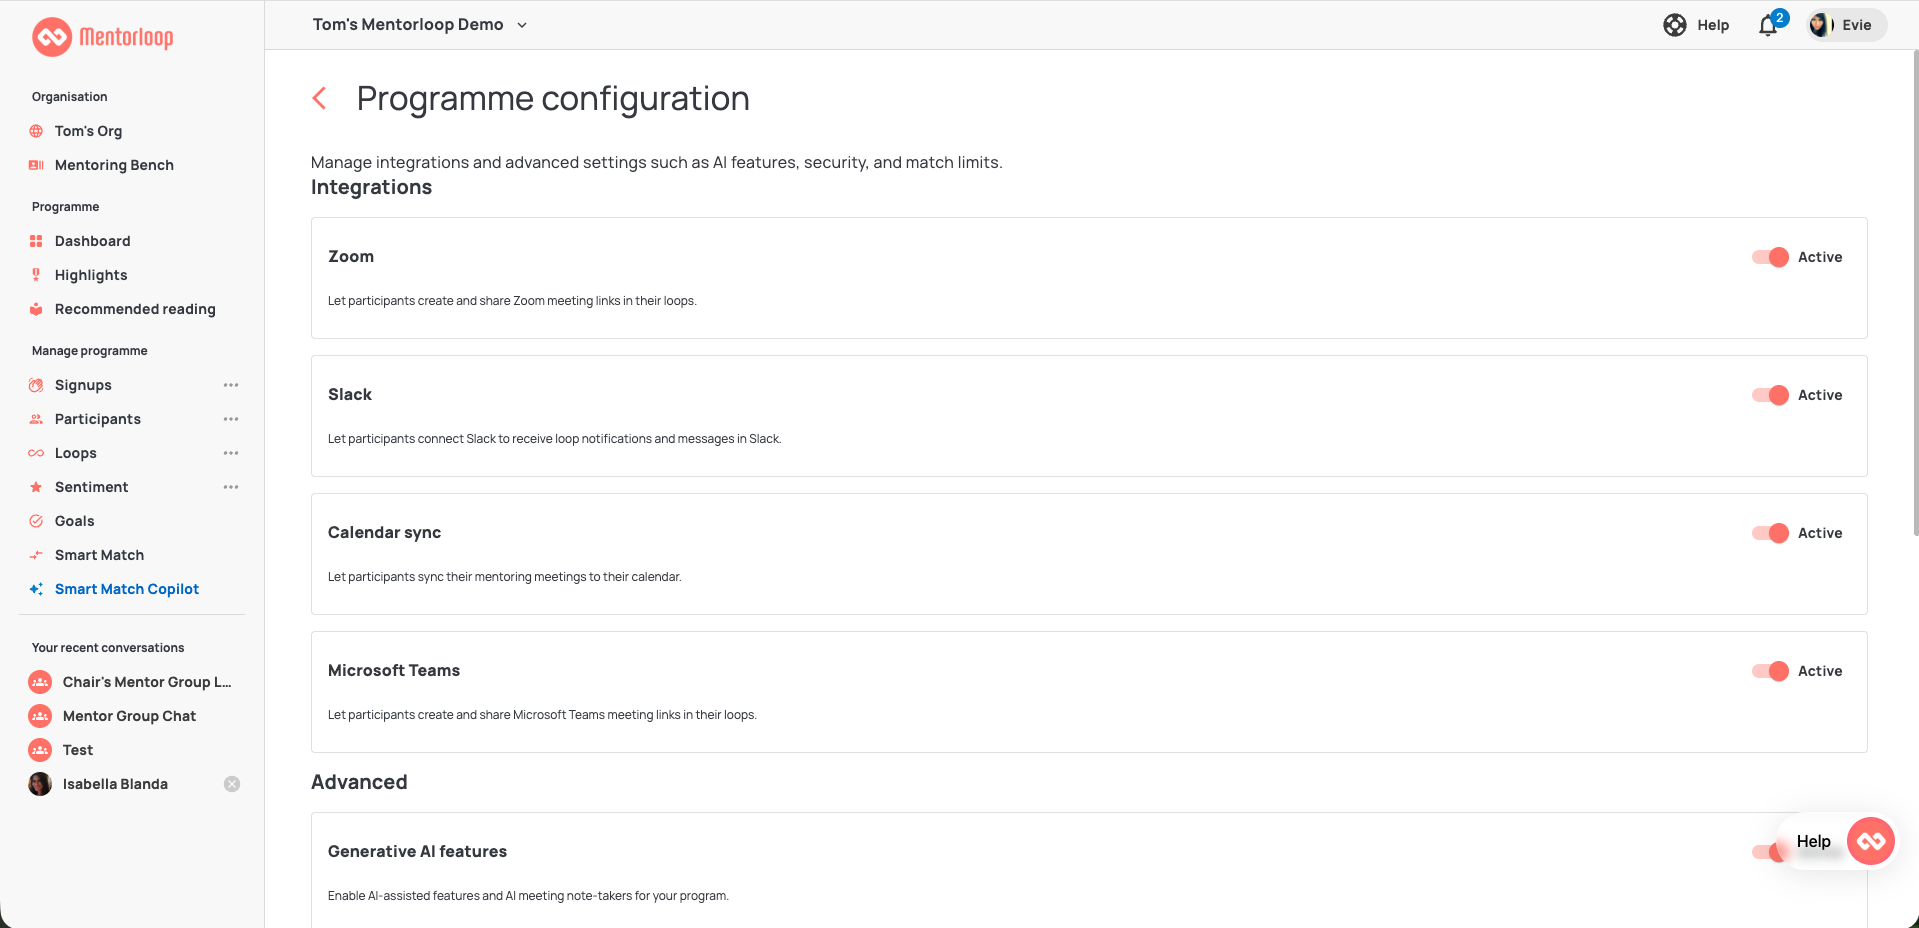Go to the Dashboard page

[92, 241]
